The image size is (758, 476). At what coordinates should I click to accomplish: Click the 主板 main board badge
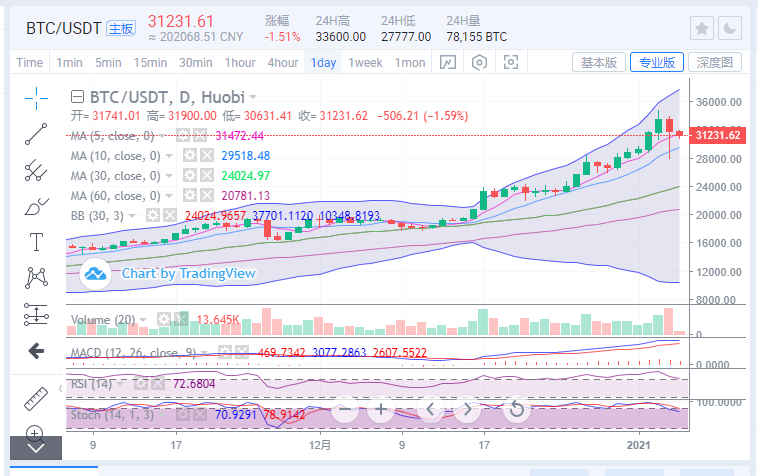coord(121,29)
